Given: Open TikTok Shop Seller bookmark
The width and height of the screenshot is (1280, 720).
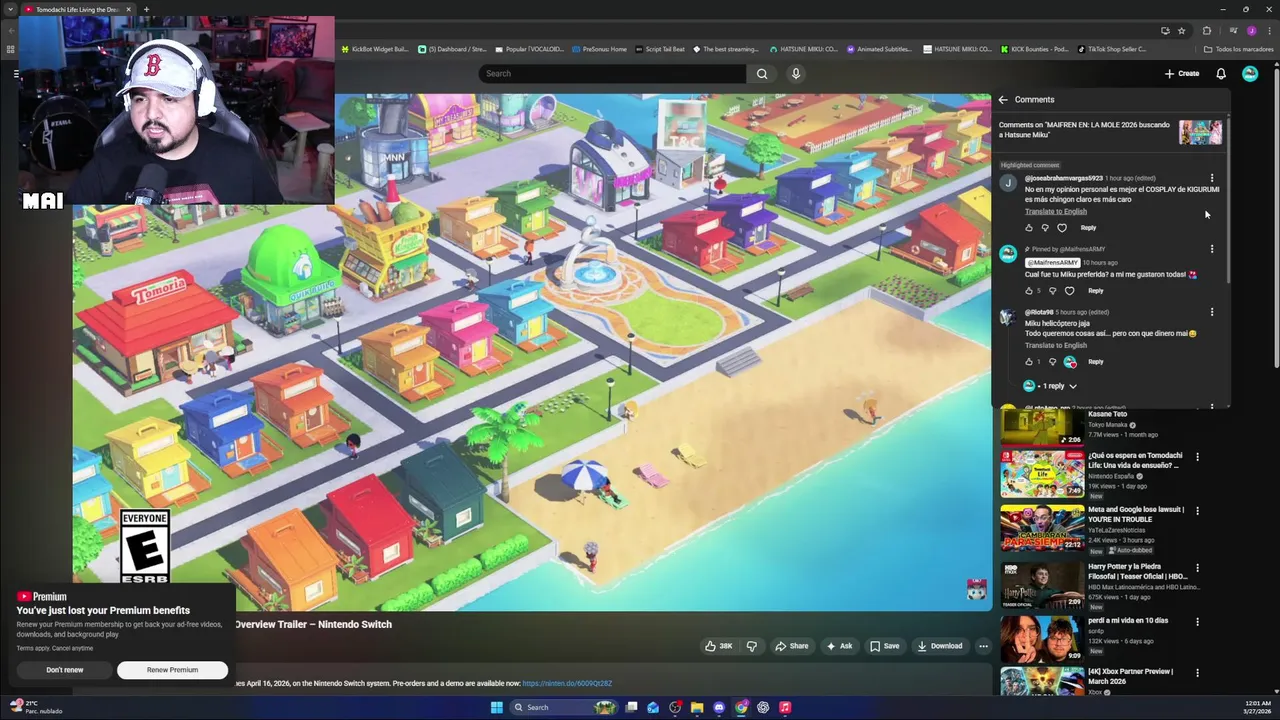Looking at the screenshot, I should [1112, 49].
